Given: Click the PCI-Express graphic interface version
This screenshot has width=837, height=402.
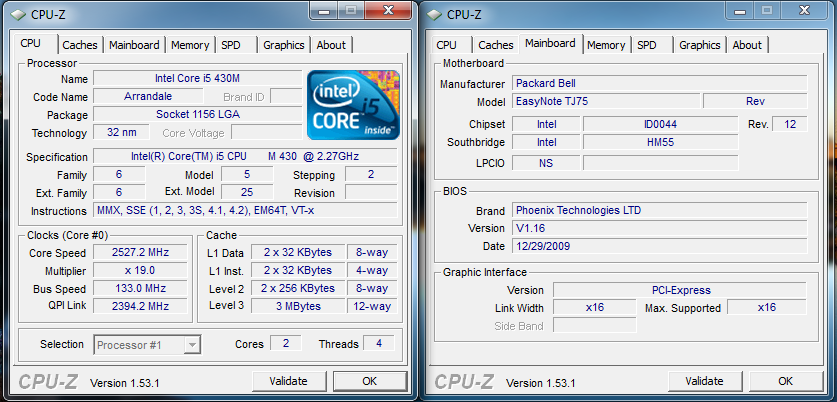Looking at the screenshot, I should [680, 290].
